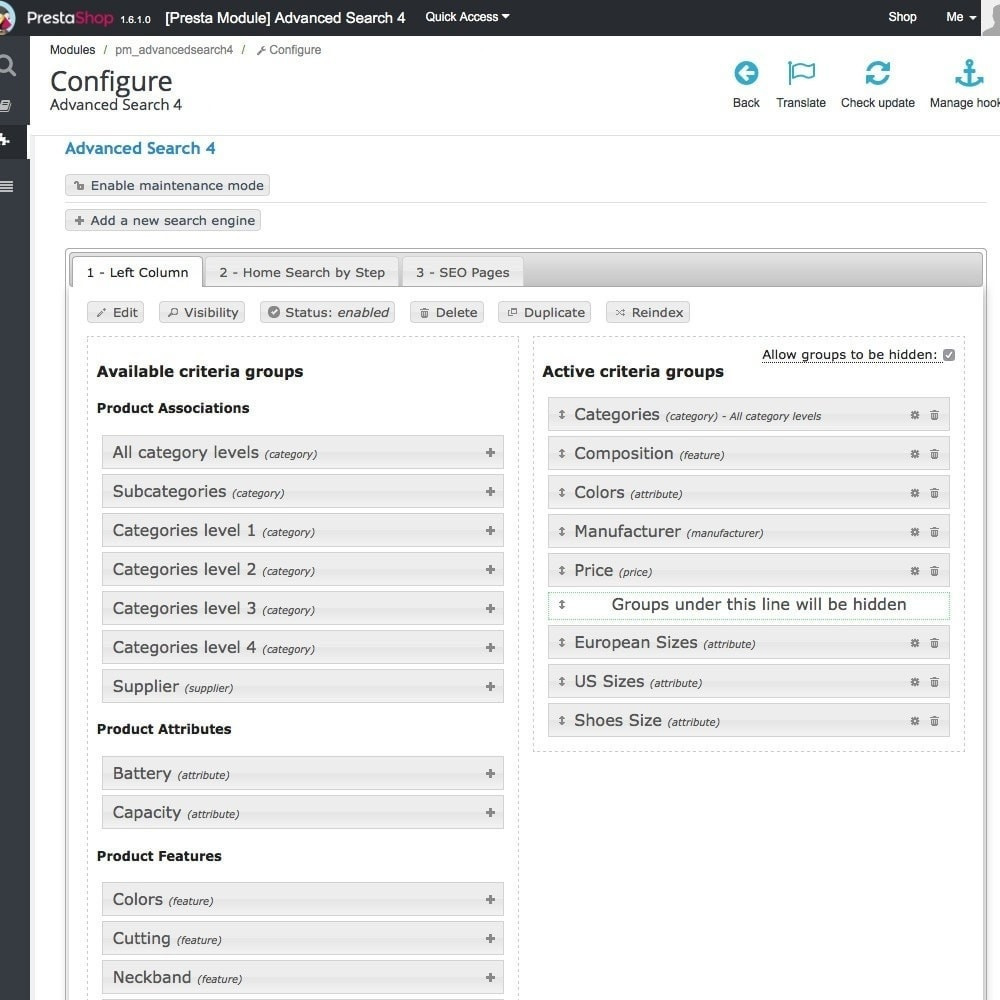The image size is (1000, 1000).
Task: Add Neckband feature with plus icon
Action: pos(490,977)
